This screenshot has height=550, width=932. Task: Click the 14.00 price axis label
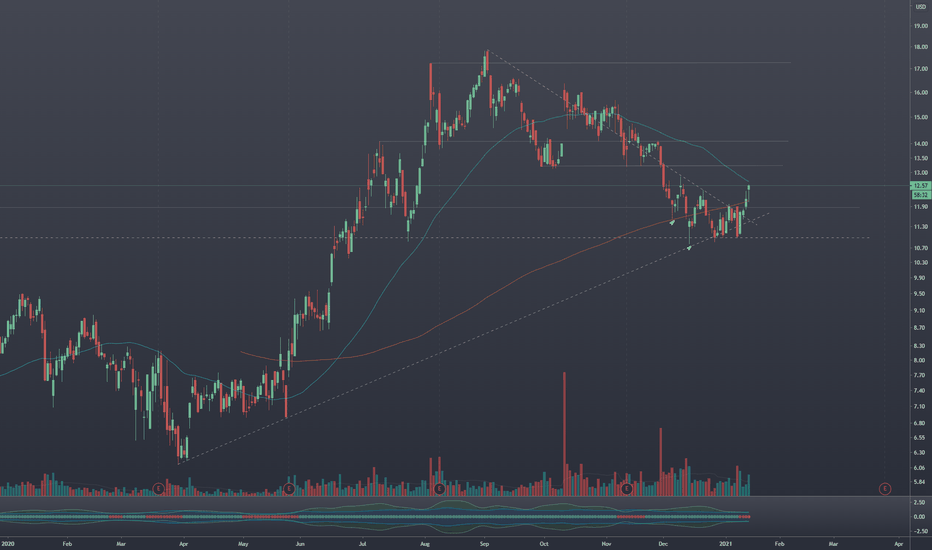(x=921, y=144)
